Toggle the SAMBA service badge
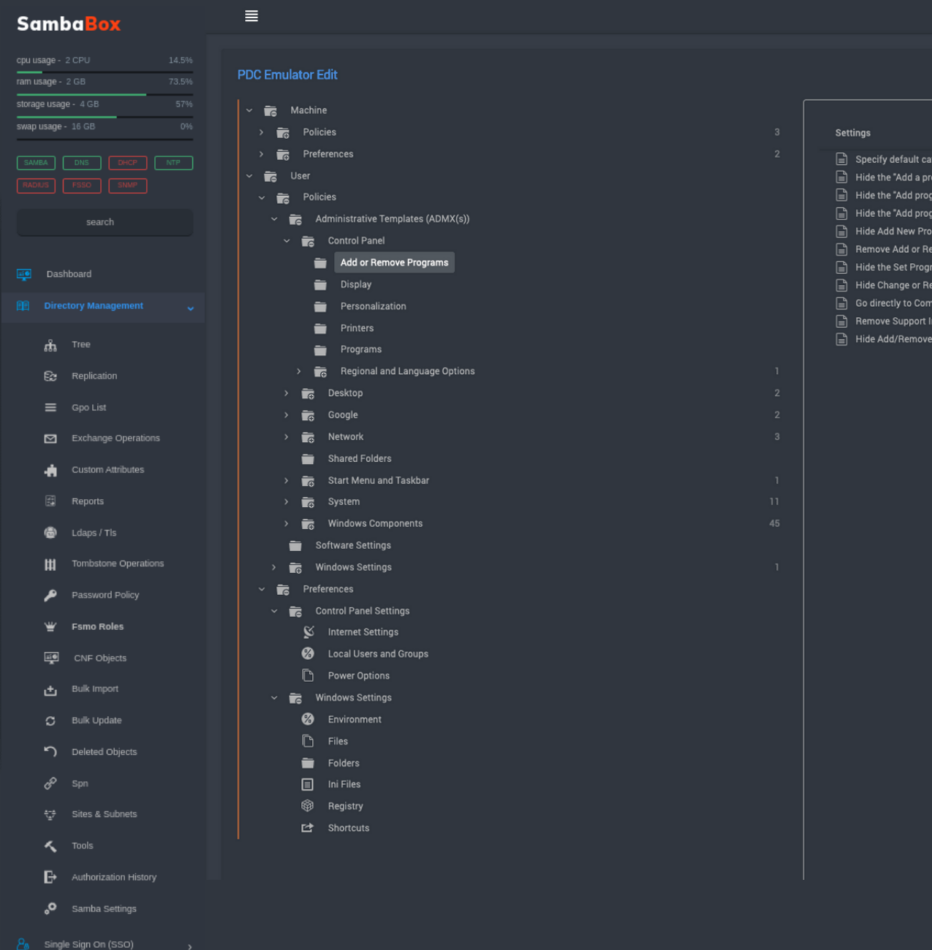932x950 pixels. pos(36,163)
